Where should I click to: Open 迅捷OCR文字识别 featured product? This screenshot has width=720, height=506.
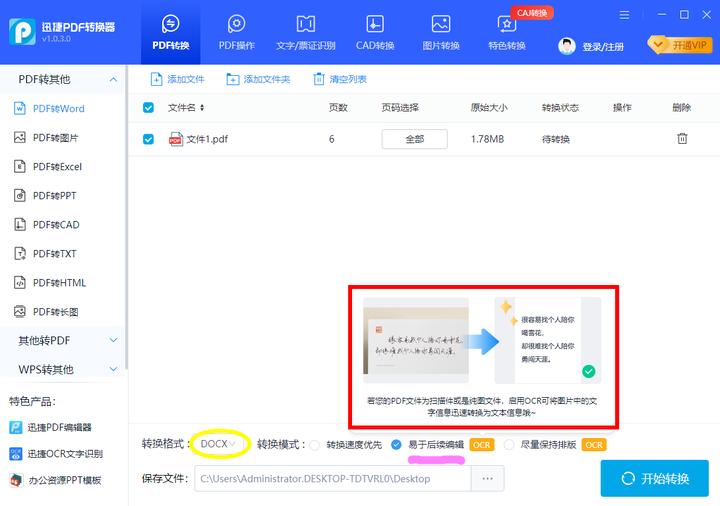(x=56, y=454)
